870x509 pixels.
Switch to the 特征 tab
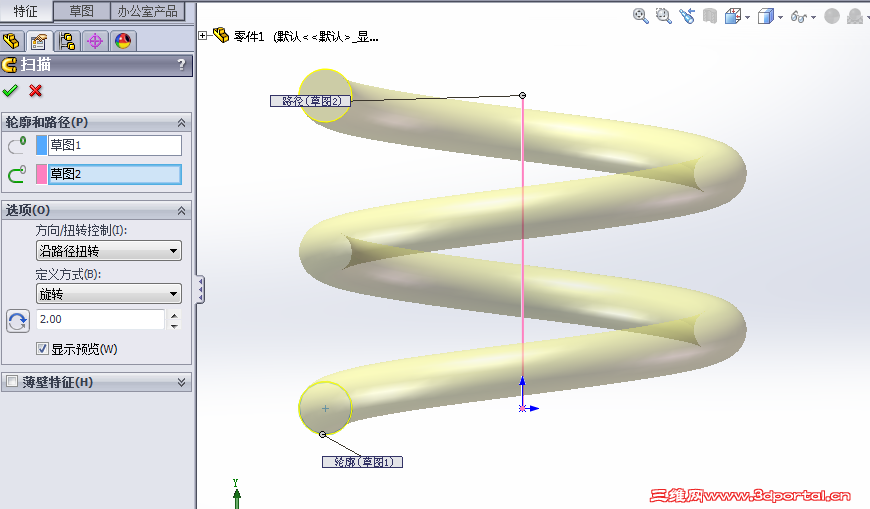pos(26,11)
